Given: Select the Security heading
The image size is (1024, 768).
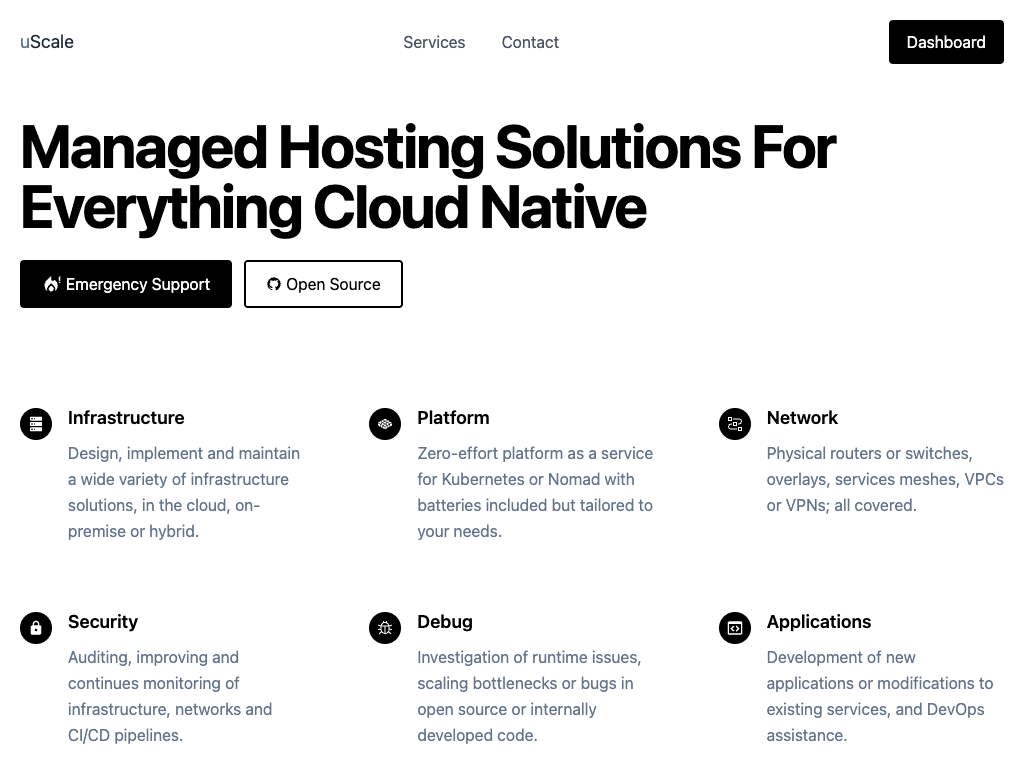Looking at the screenshot, I should [103, 622].
